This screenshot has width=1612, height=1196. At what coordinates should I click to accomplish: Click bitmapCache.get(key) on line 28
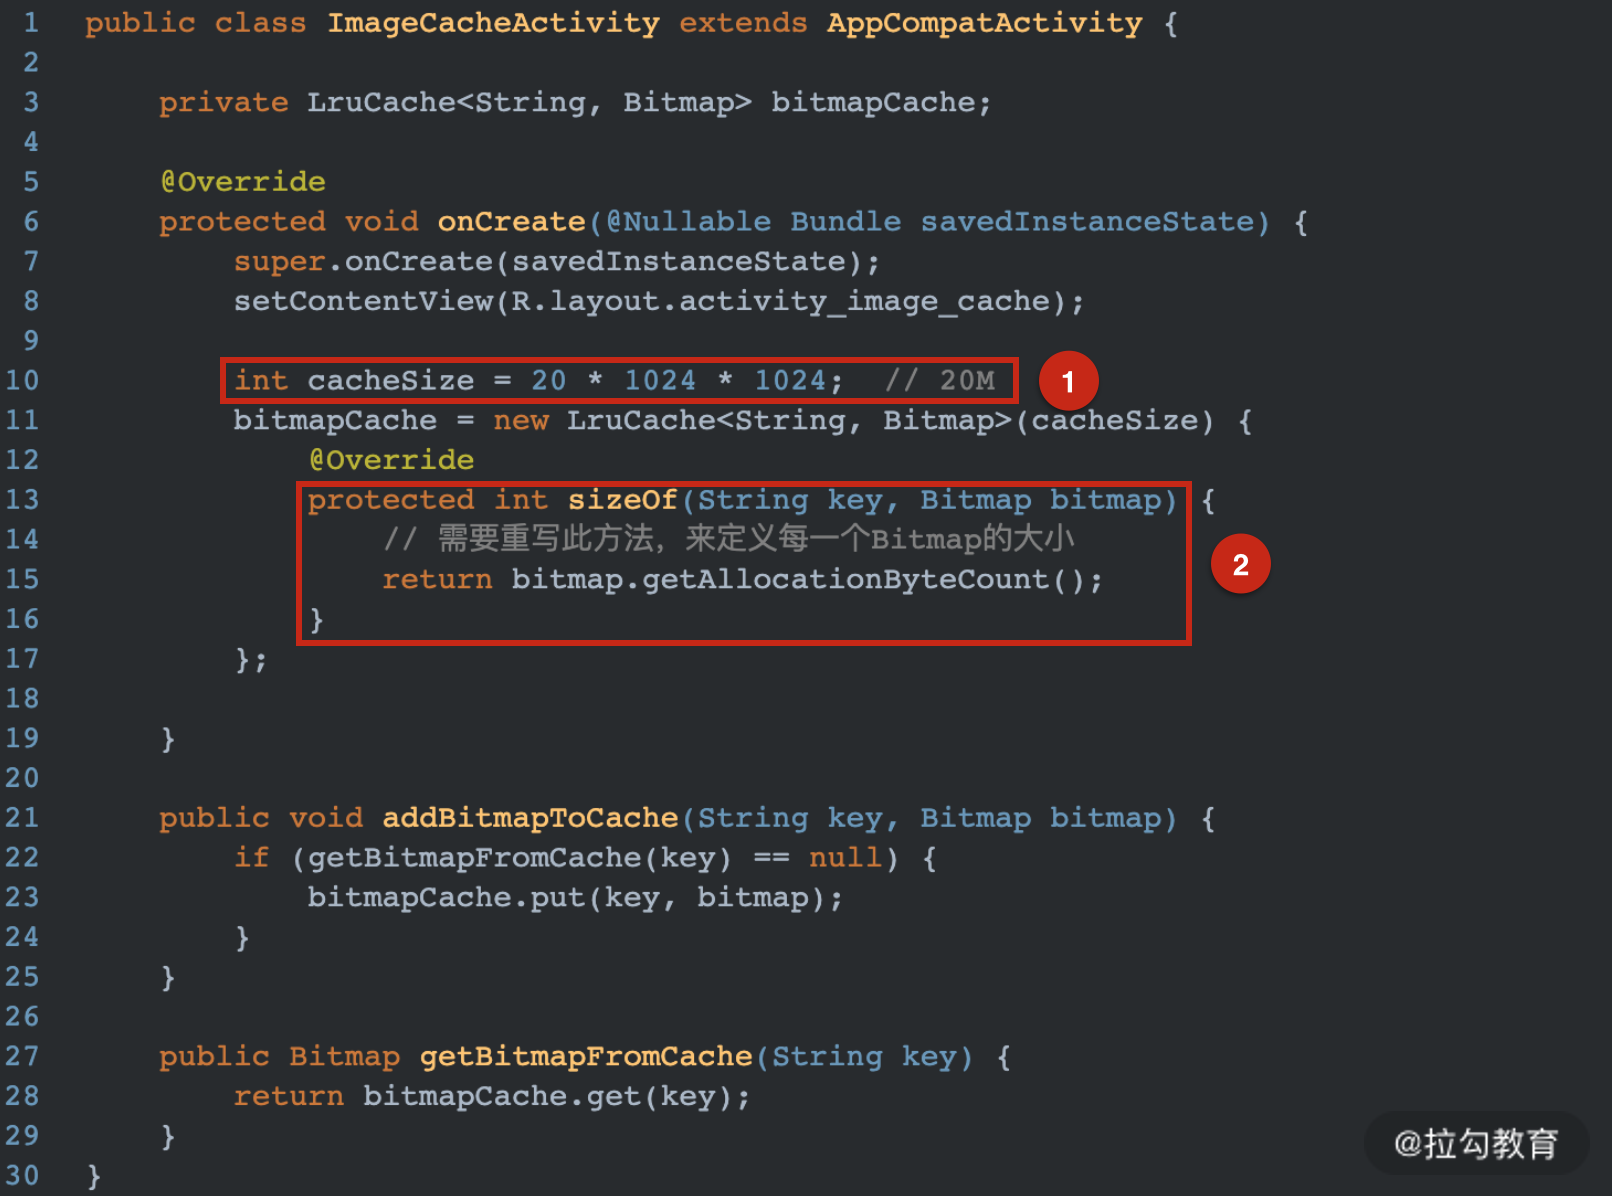tap(548, 1097)
